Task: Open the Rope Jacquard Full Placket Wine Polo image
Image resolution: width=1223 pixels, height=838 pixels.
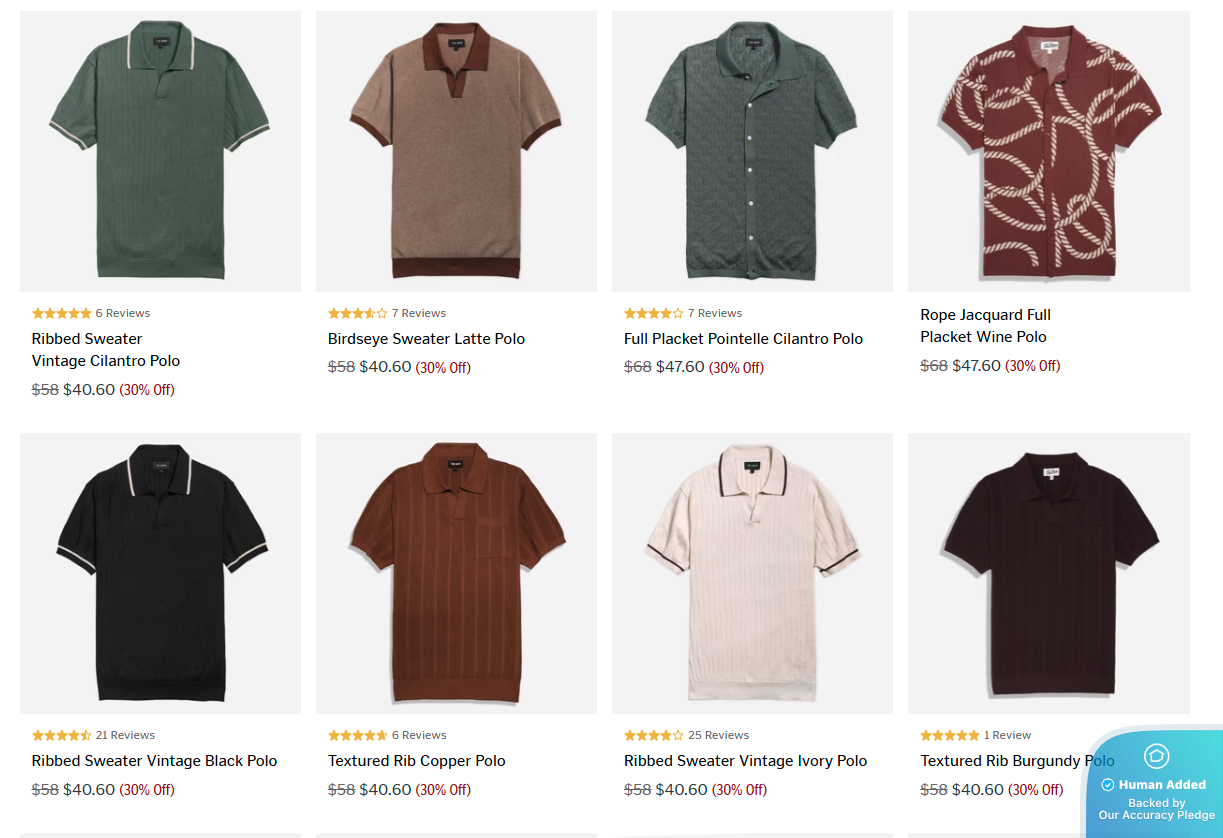Action: 1049,152
